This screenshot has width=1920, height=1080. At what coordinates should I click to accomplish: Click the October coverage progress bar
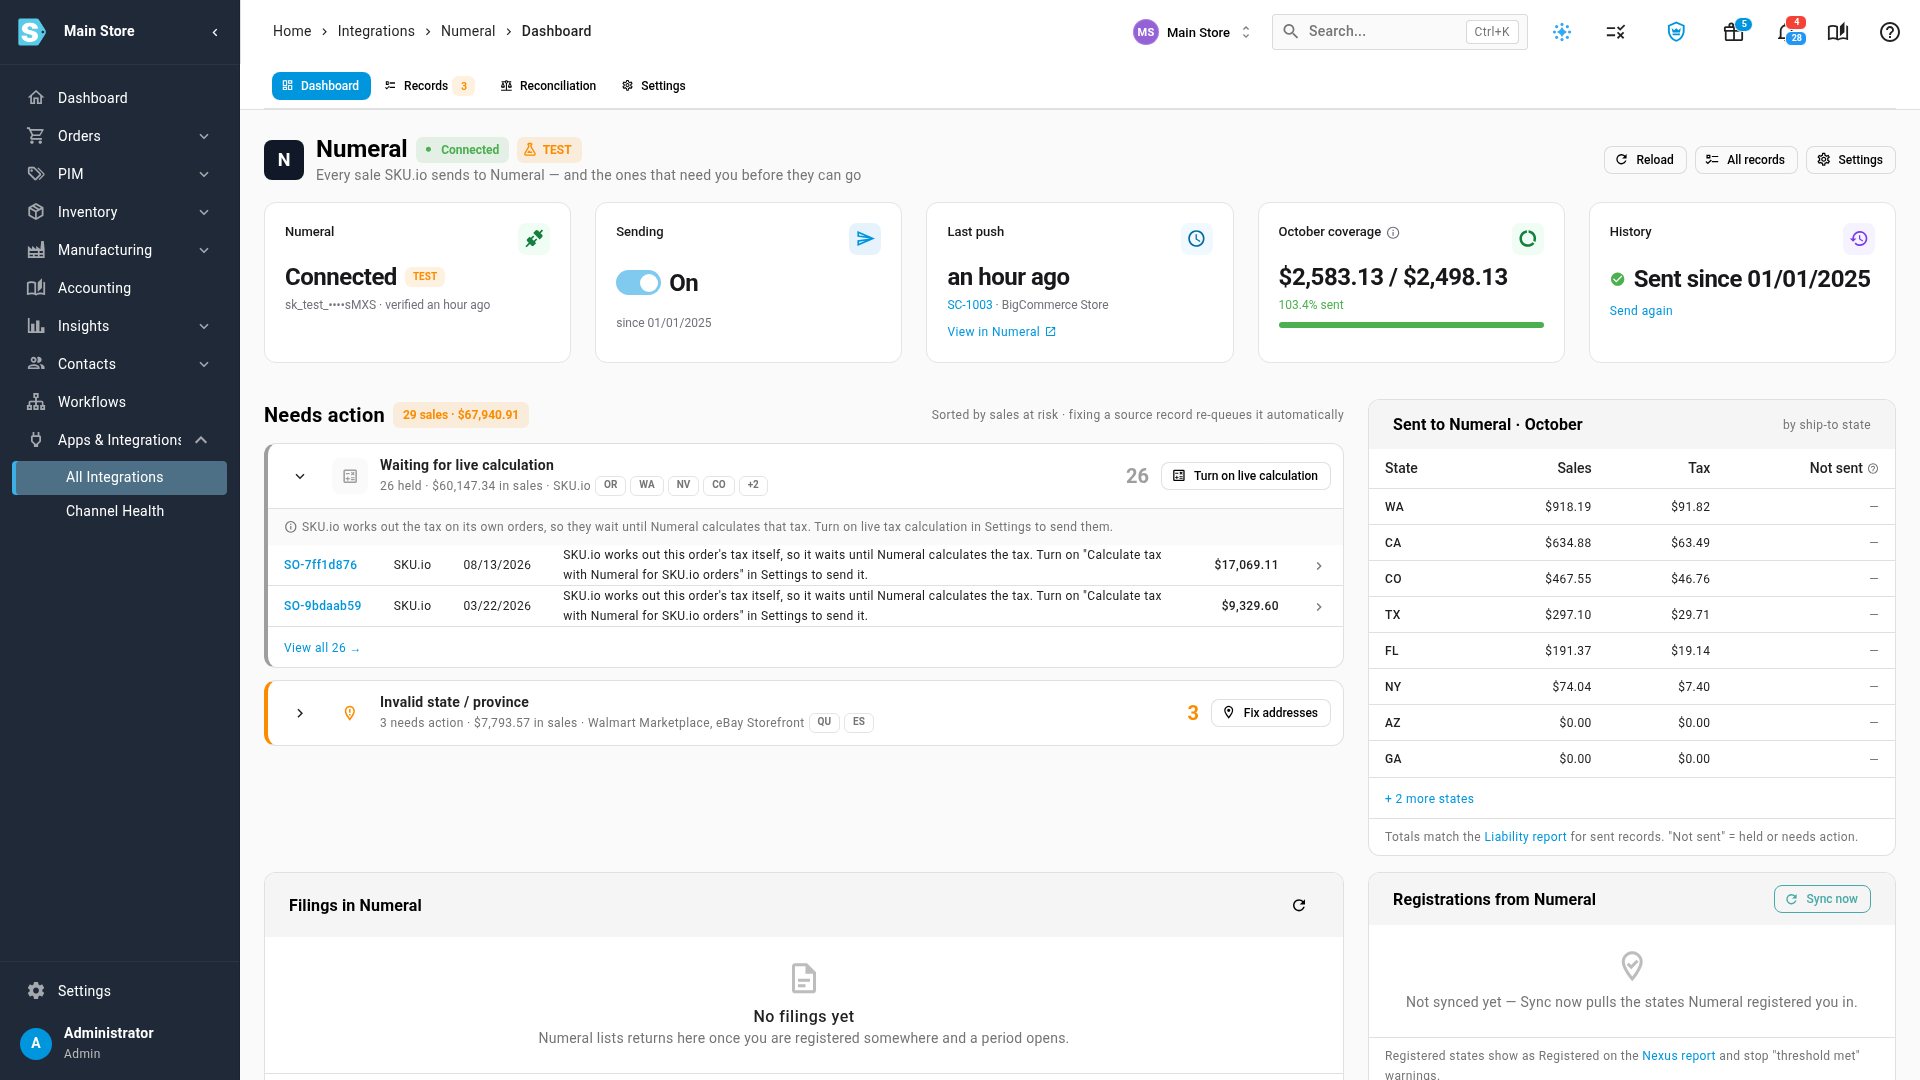coord(1411,325)
